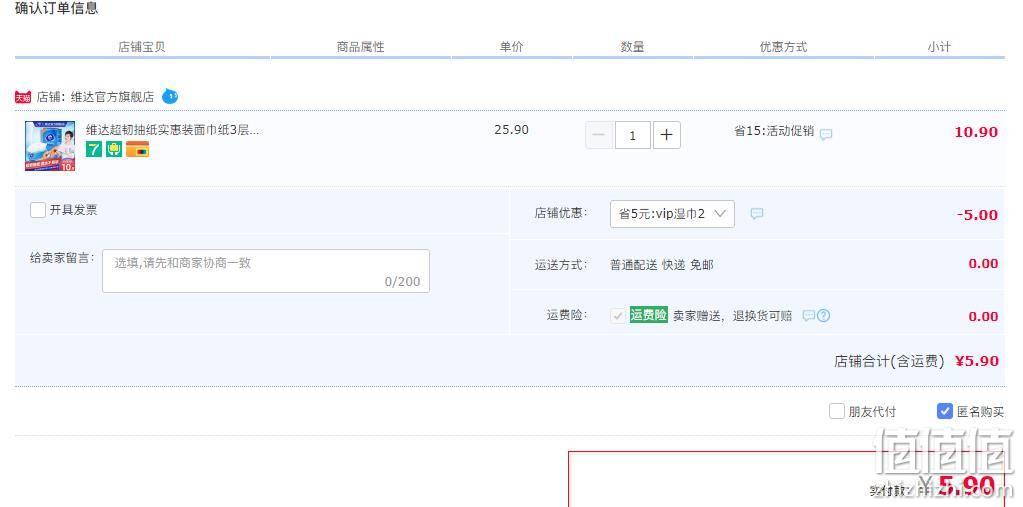The height and width of the screenshot is (507, 1023).
Task: Click the 店铺合计 total ¥5.90
Action: pos(977,361)
